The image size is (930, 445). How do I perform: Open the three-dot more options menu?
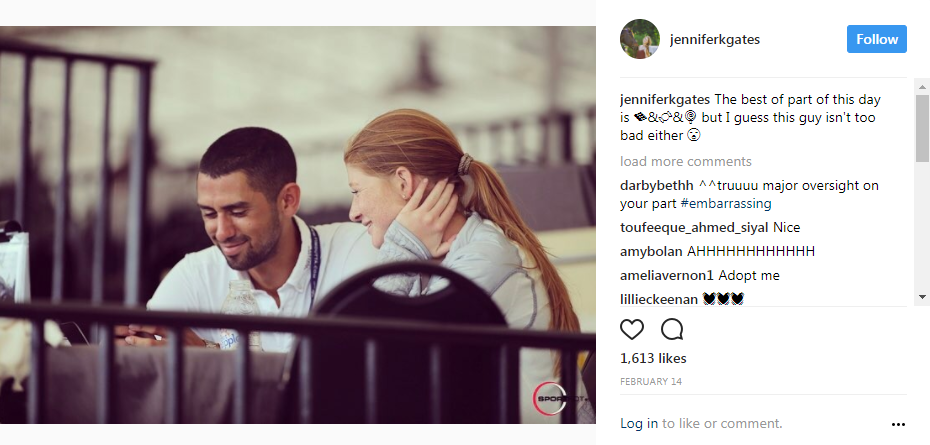[x=899, y=424]
